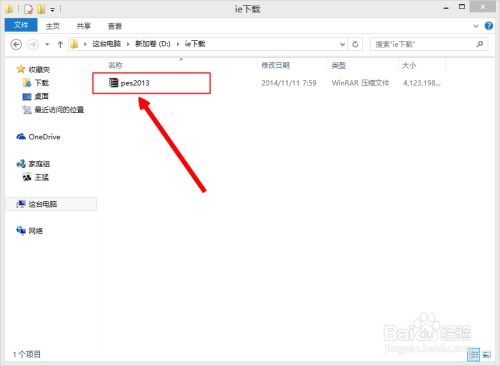Click the 网络 network icon

click(21, 230)
